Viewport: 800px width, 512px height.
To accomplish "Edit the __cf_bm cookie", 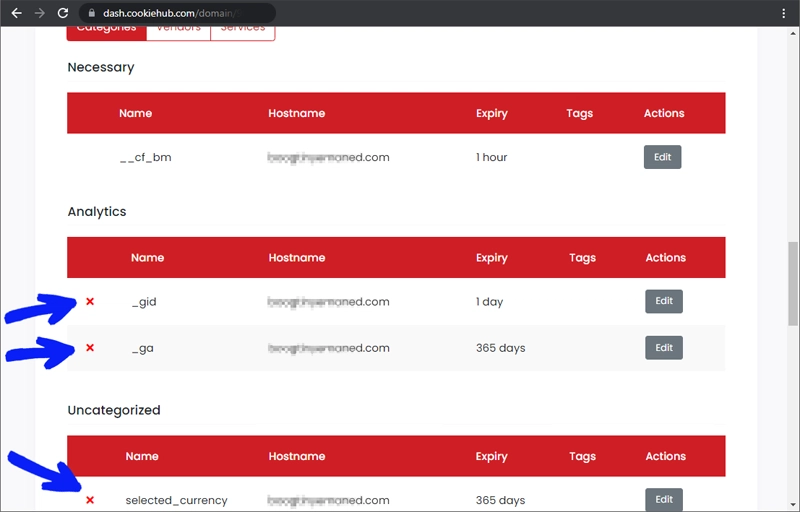I will tap(662, 157).
